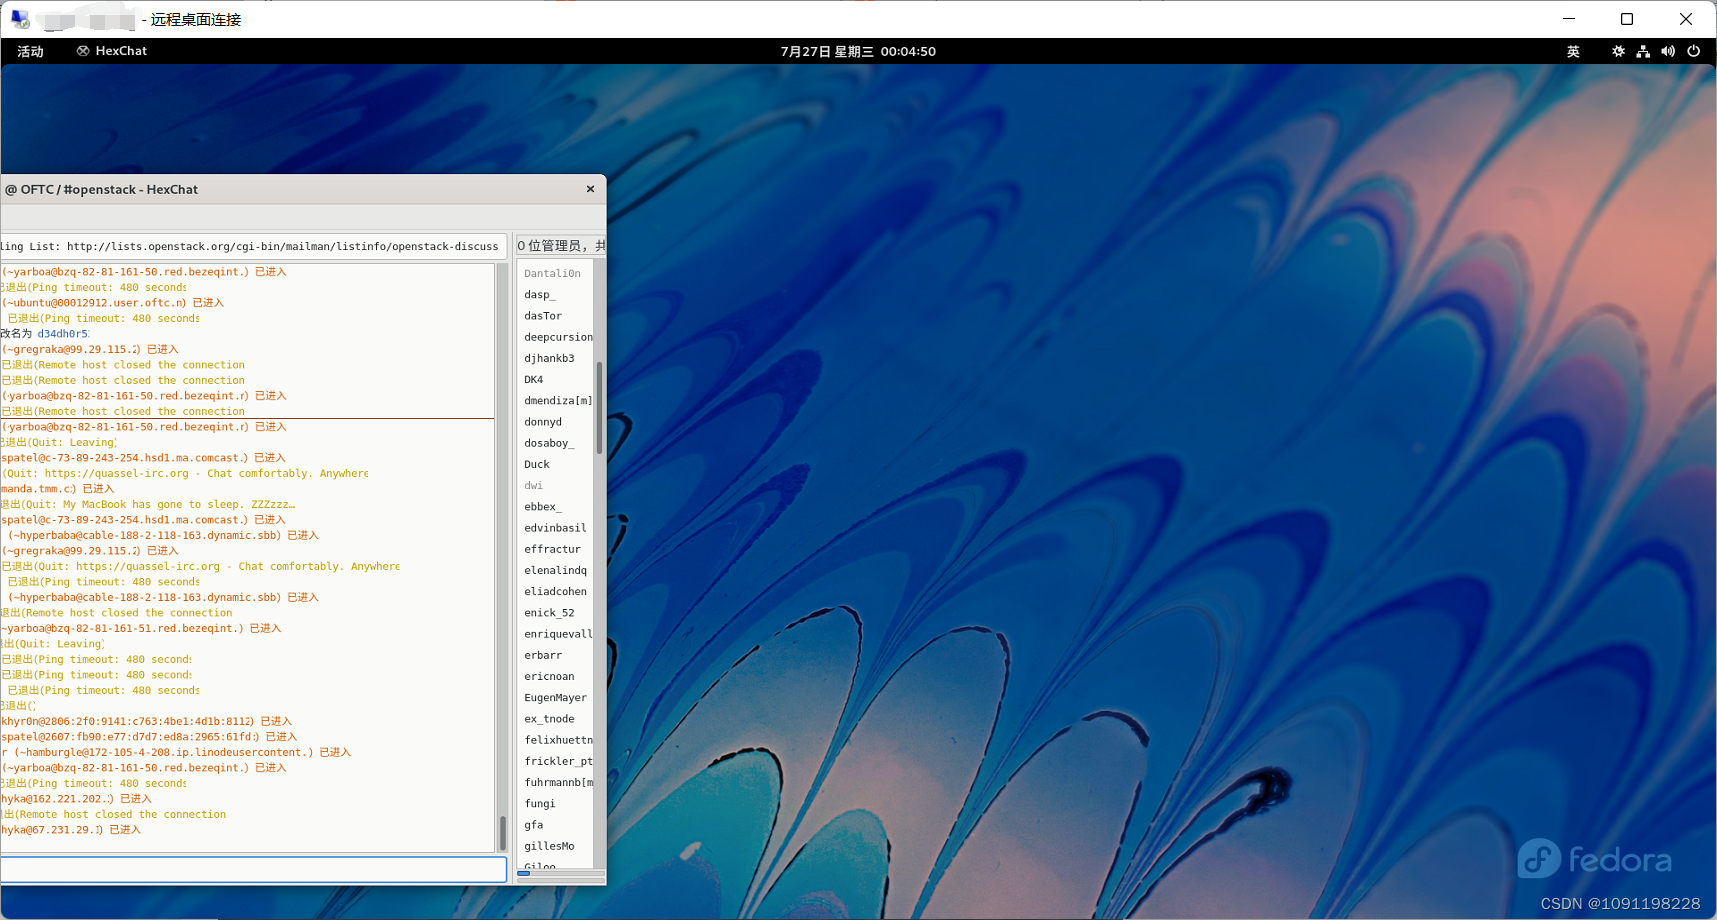Select user EugenMayer in the user list
The image size is (1717, 920).
[555, 698]
